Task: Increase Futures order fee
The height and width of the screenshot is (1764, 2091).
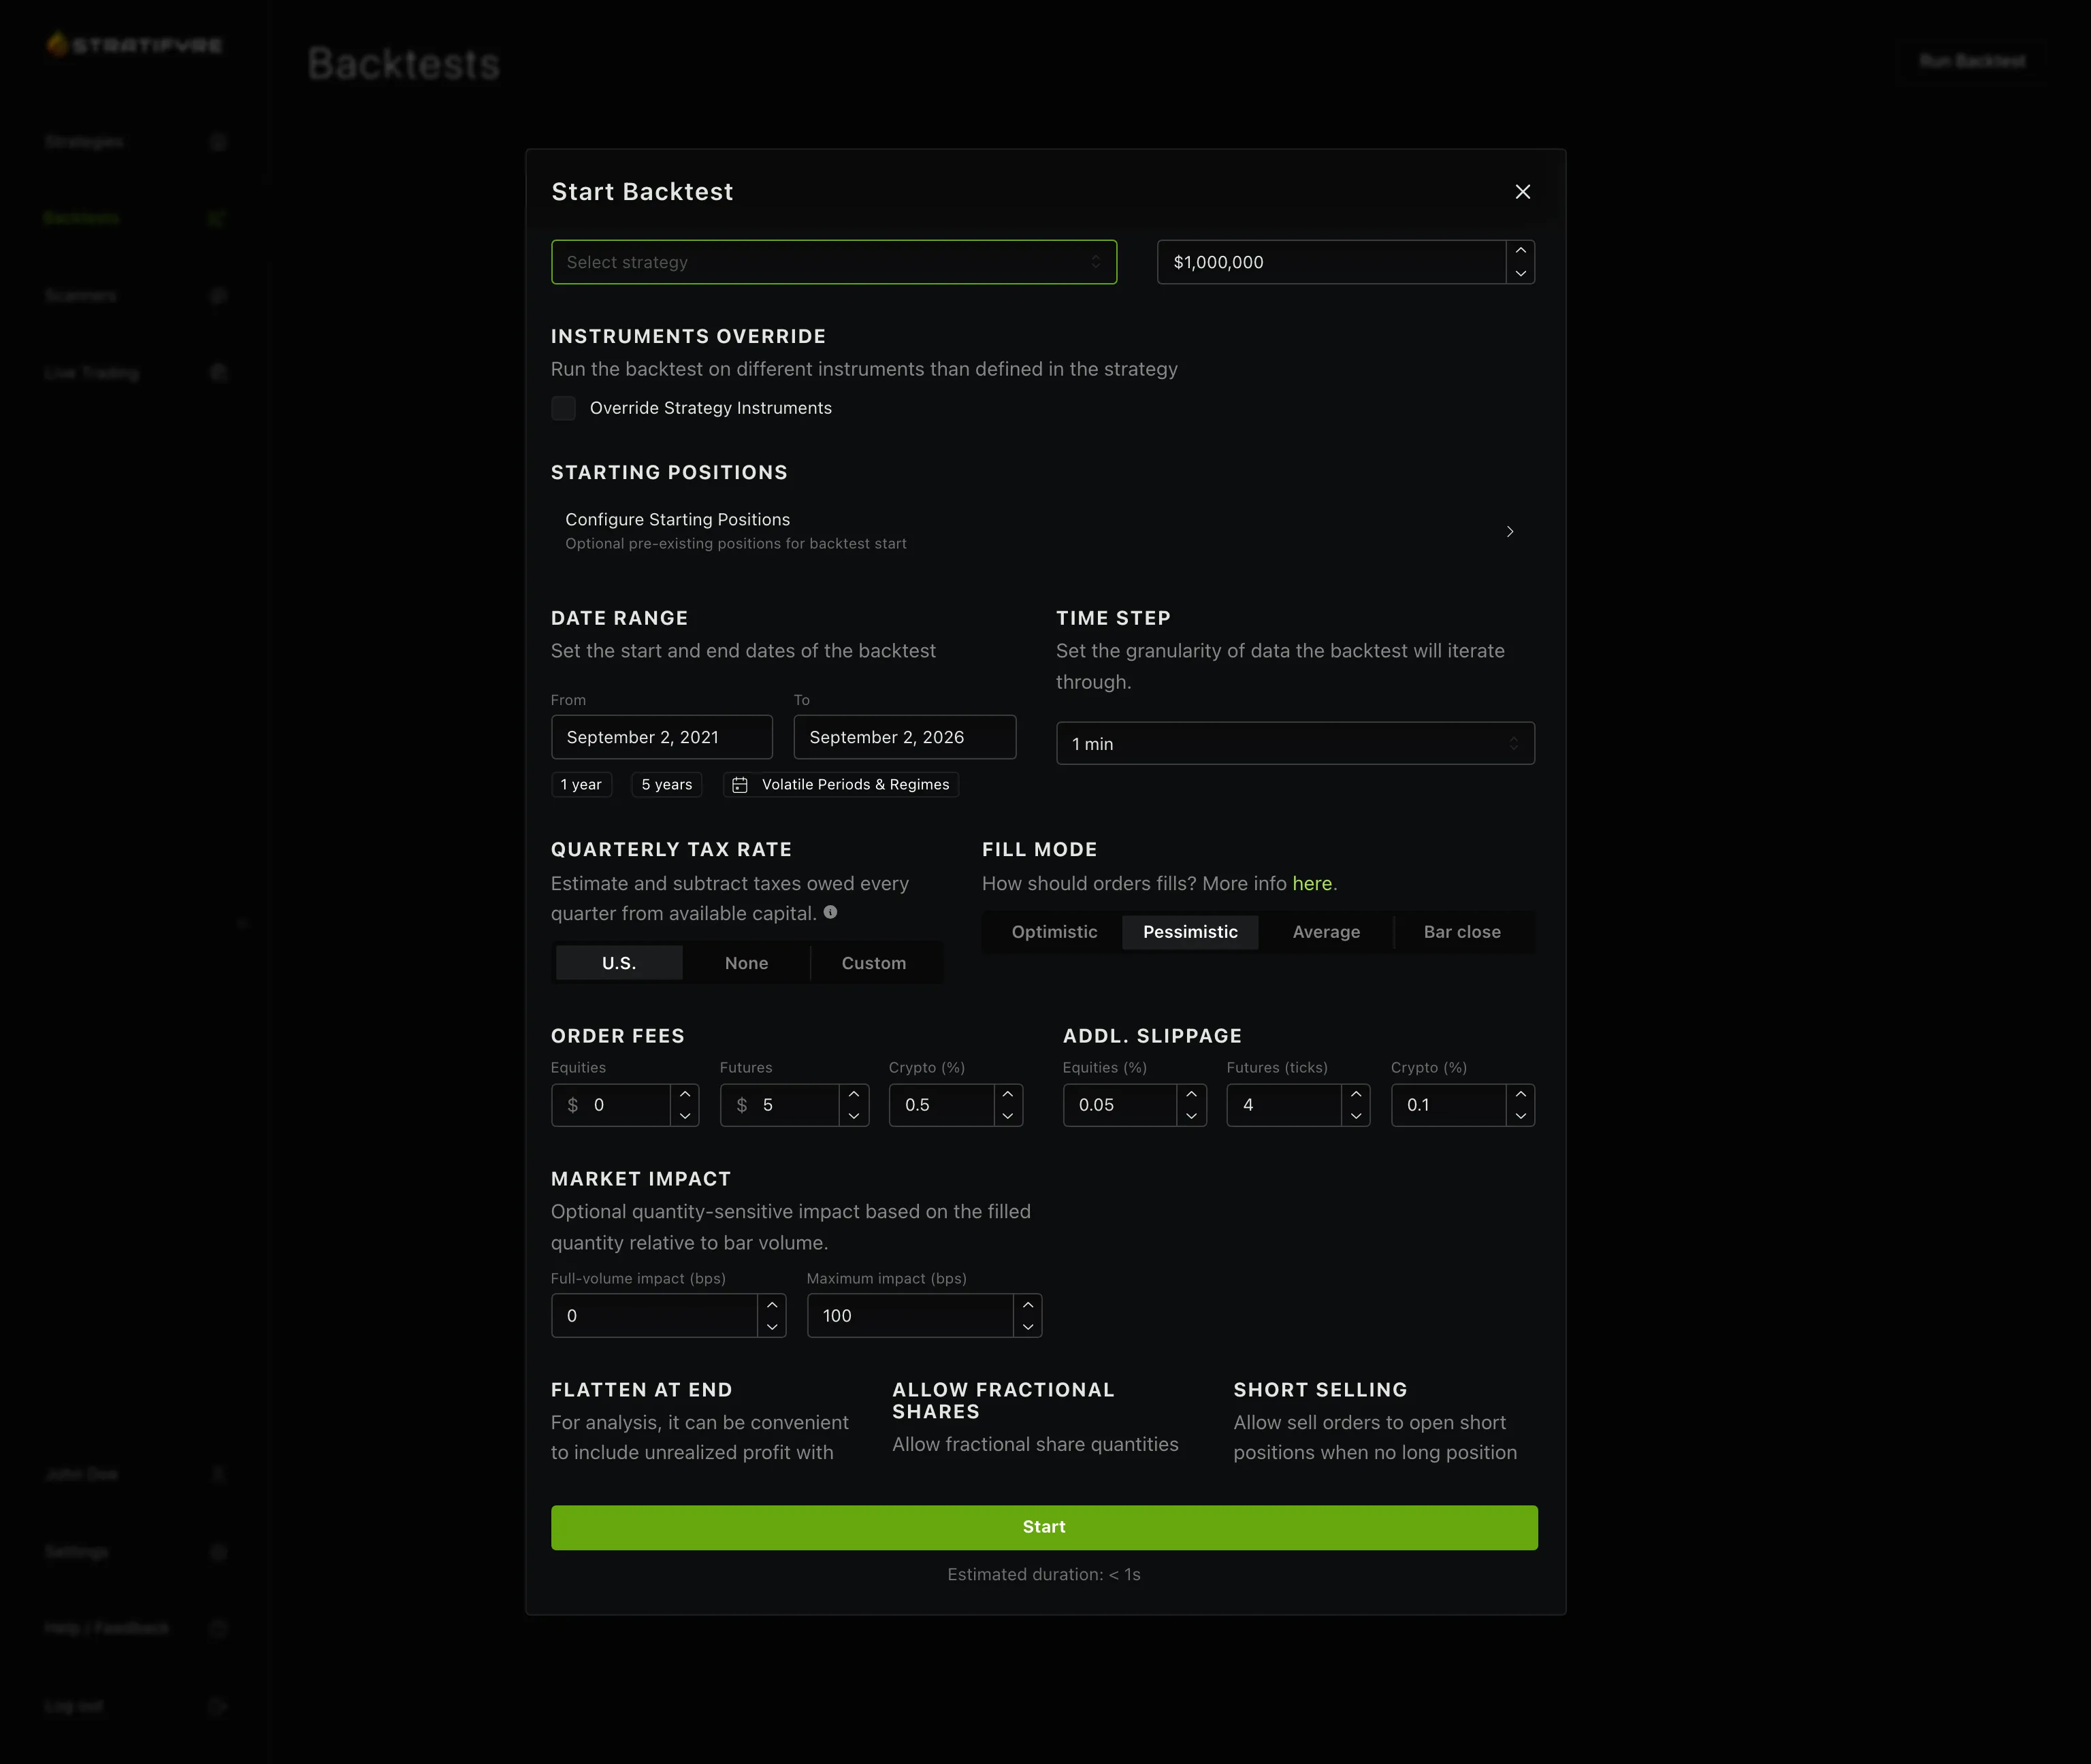Action: (x=854, y=1094)
